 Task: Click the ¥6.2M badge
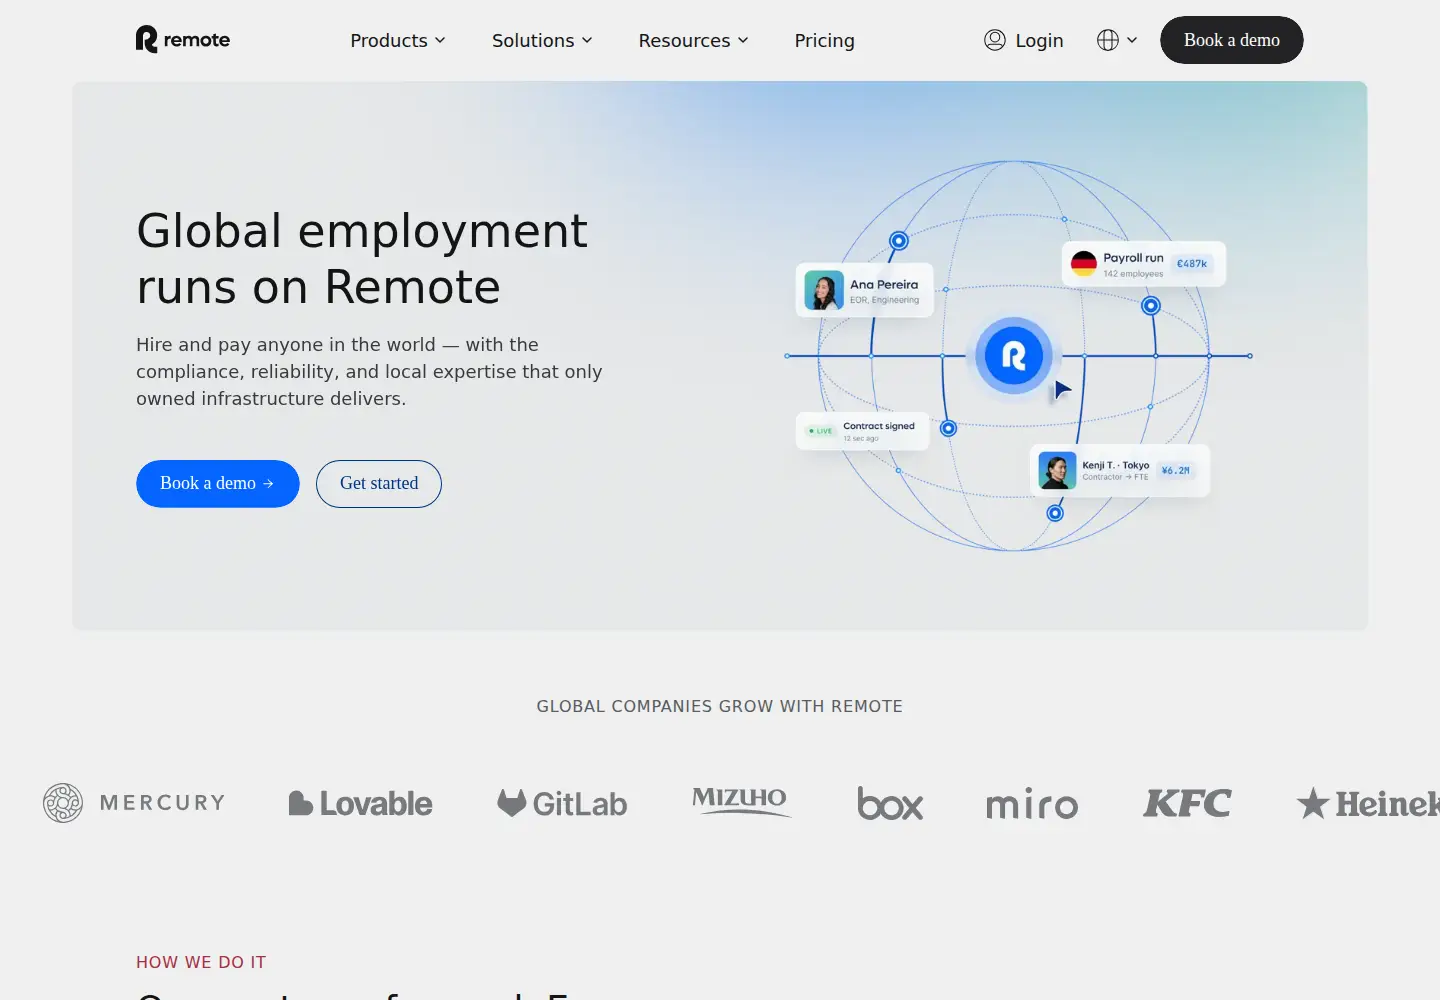pyautogui.click(x=1175, y=470)
